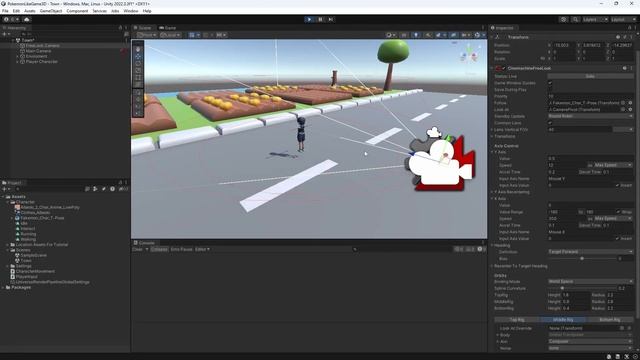640x360 pixels.
Task: Toggle X Axis Invert checkbox
Action: tap(617, 238)
